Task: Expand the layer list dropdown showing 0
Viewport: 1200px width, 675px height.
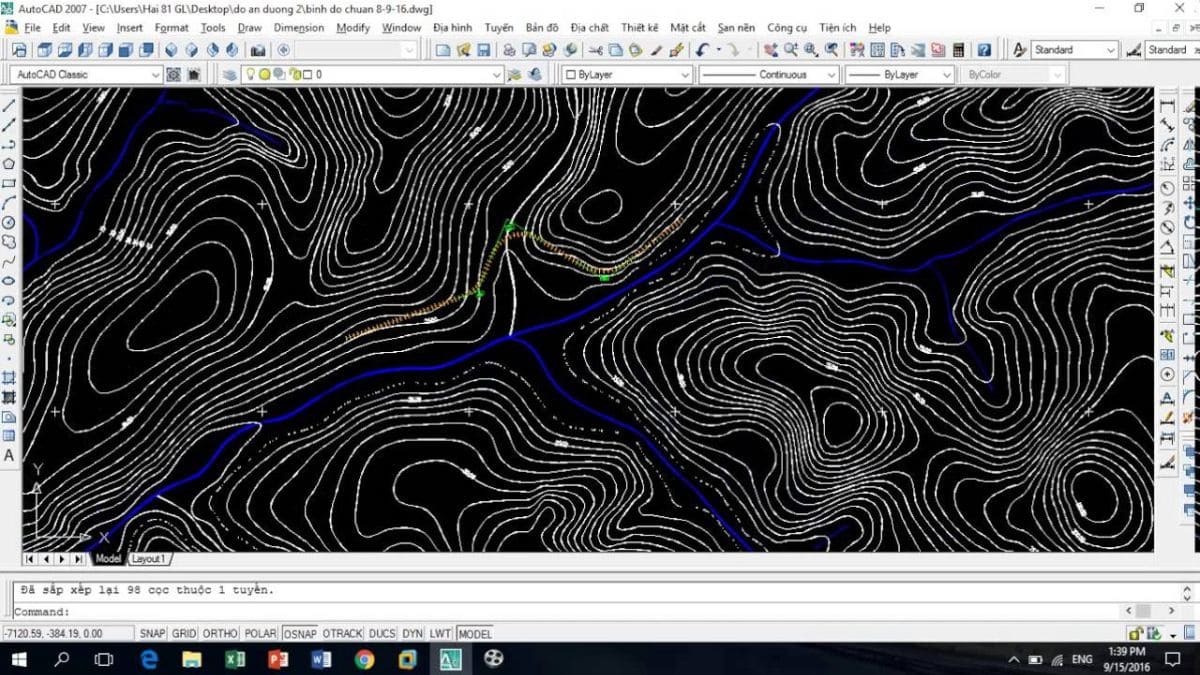Action: [497, 75]
